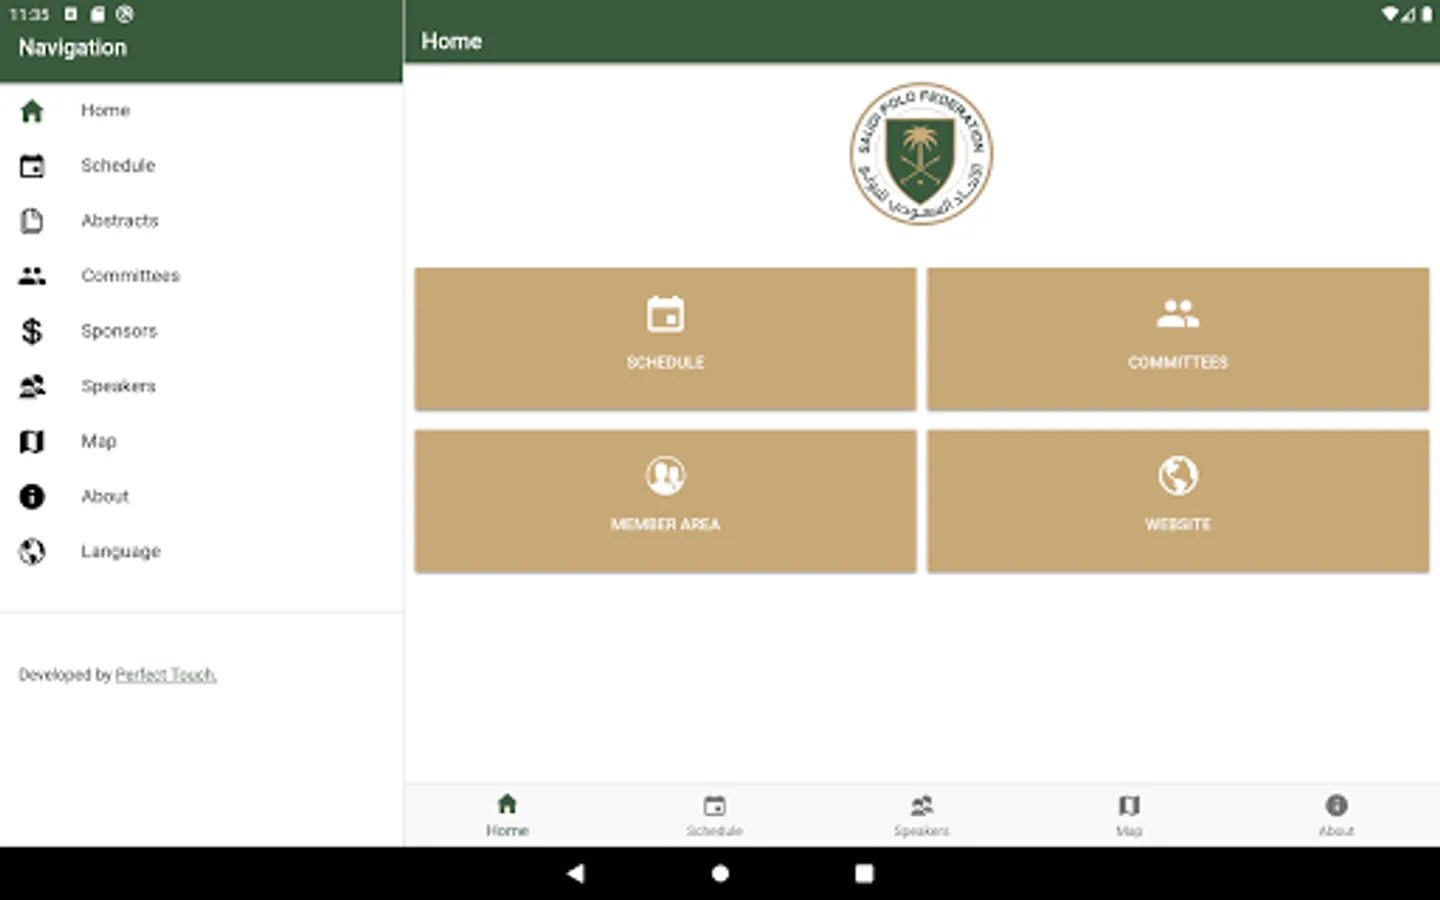This screenshot has height=900, width=1440.
Task: Click the Schedule calendar icon in the bottom tab bar
Action: 714,806
